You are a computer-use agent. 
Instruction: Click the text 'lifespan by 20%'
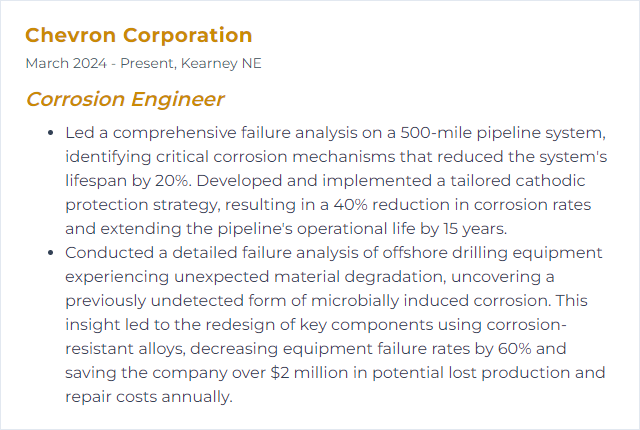pyautogui.click(x=127, y=181)
